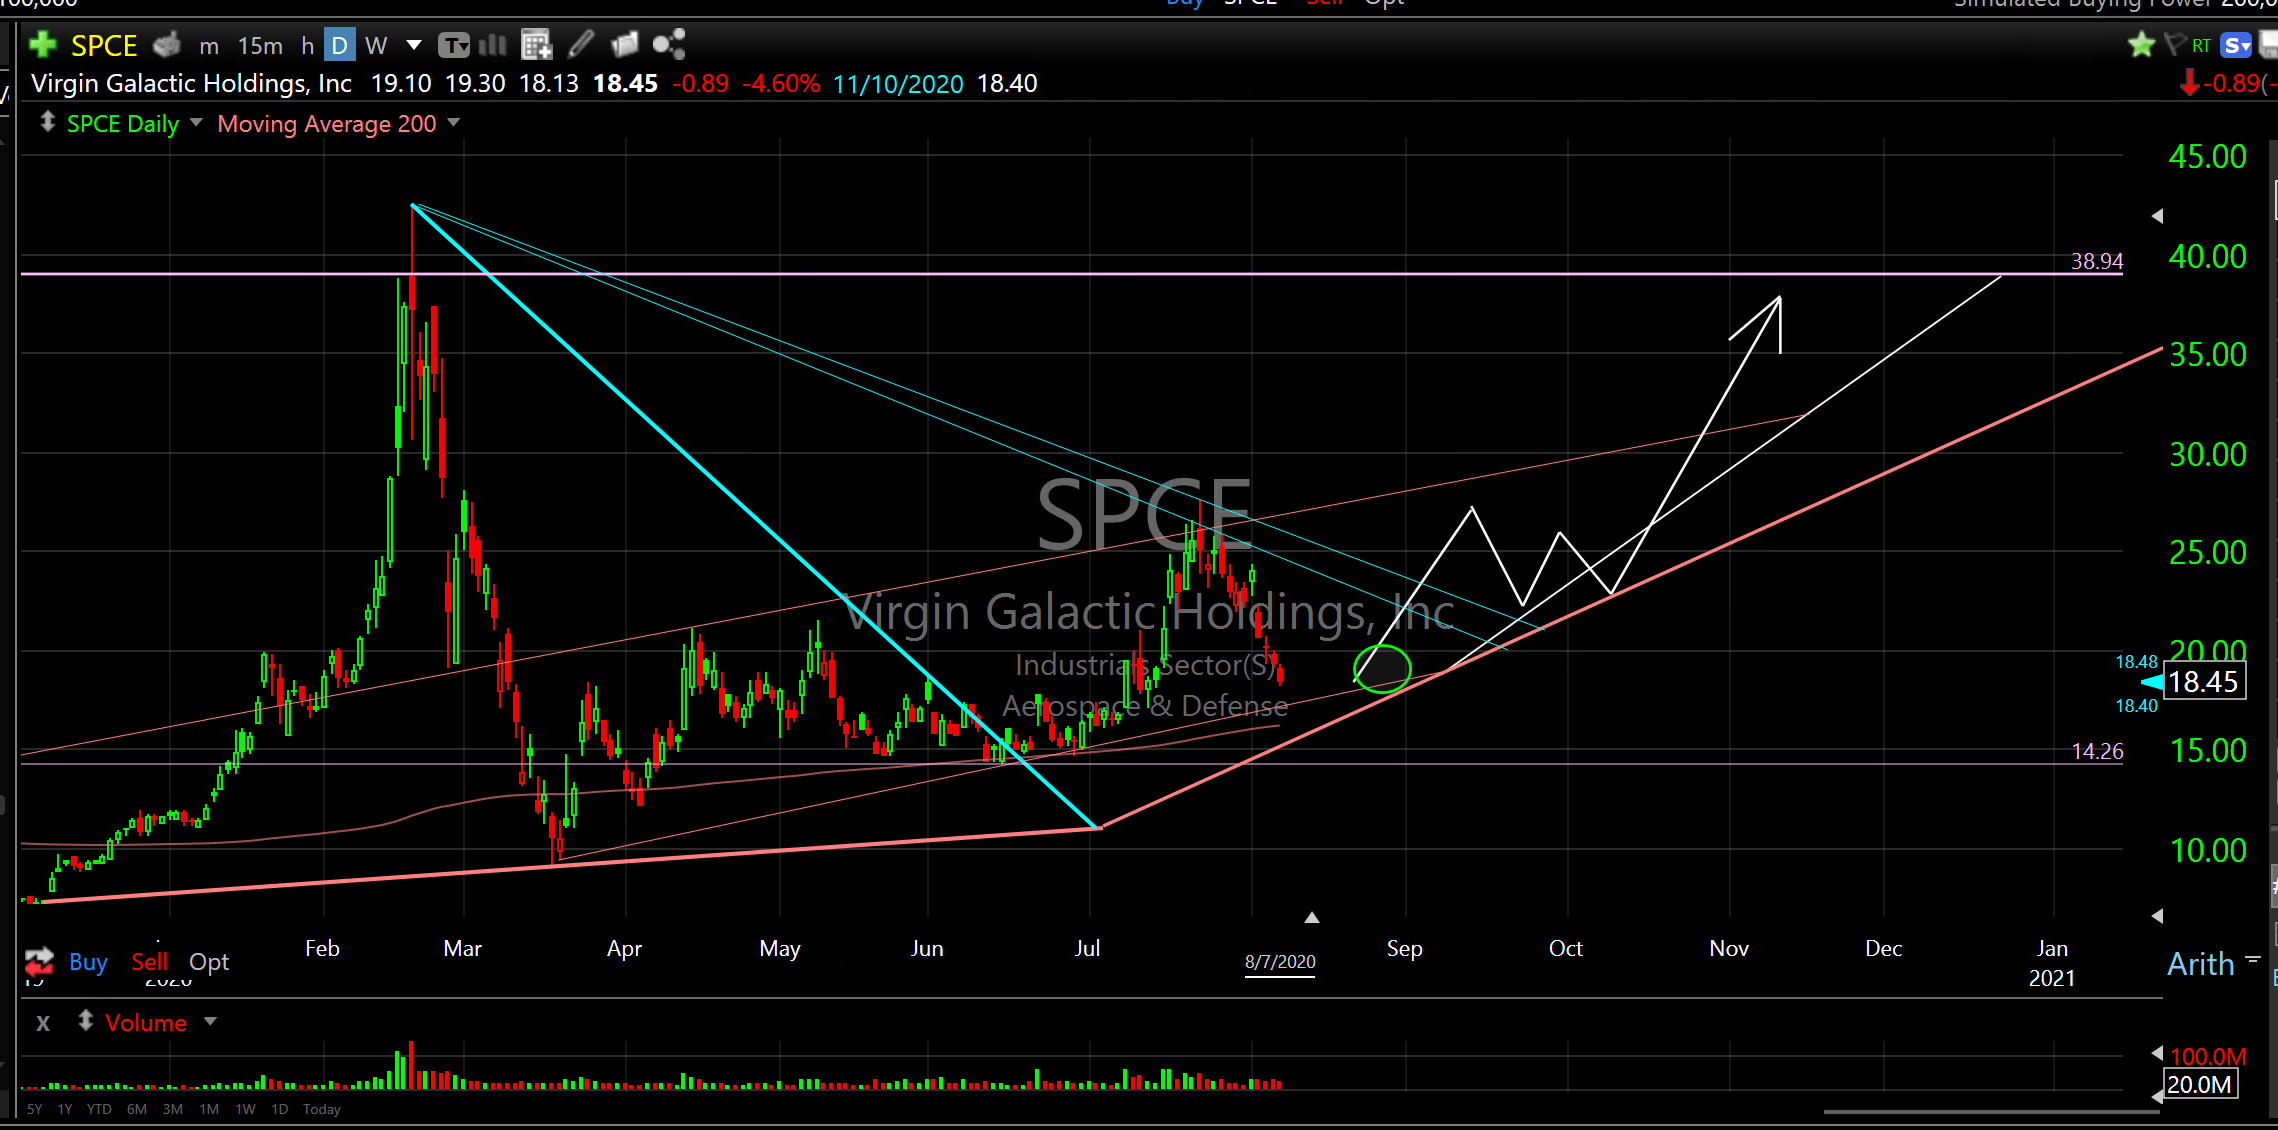The height and width of the screenshot is (1130, 2278).
Task: Open the chart folder icon
Action: [624, 45]
